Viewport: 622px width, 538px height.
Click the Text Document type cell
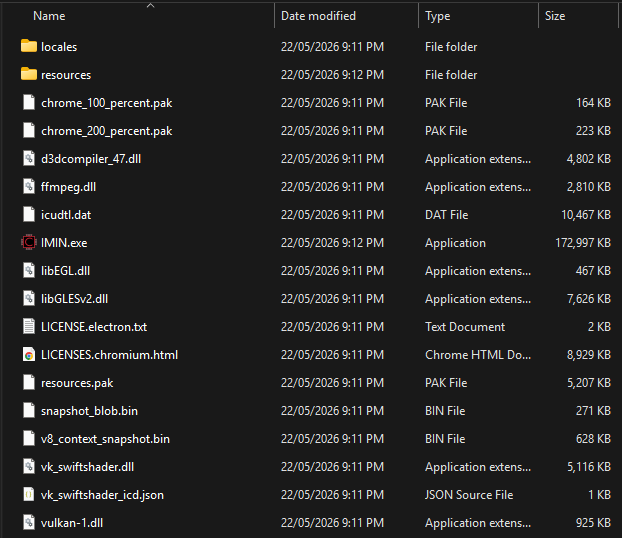pyautogui.click(x=465, y=327)
